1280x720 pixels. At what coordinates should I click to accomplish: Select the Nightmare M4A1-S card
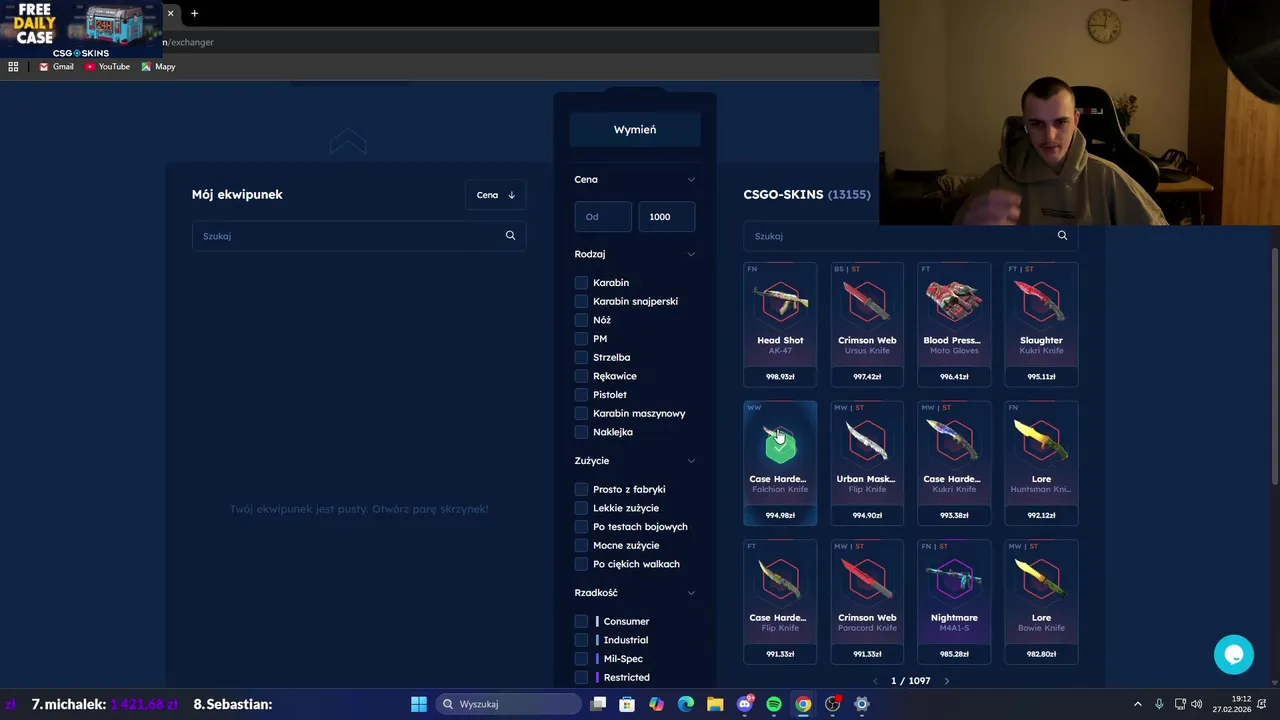[x=954, y=602]
